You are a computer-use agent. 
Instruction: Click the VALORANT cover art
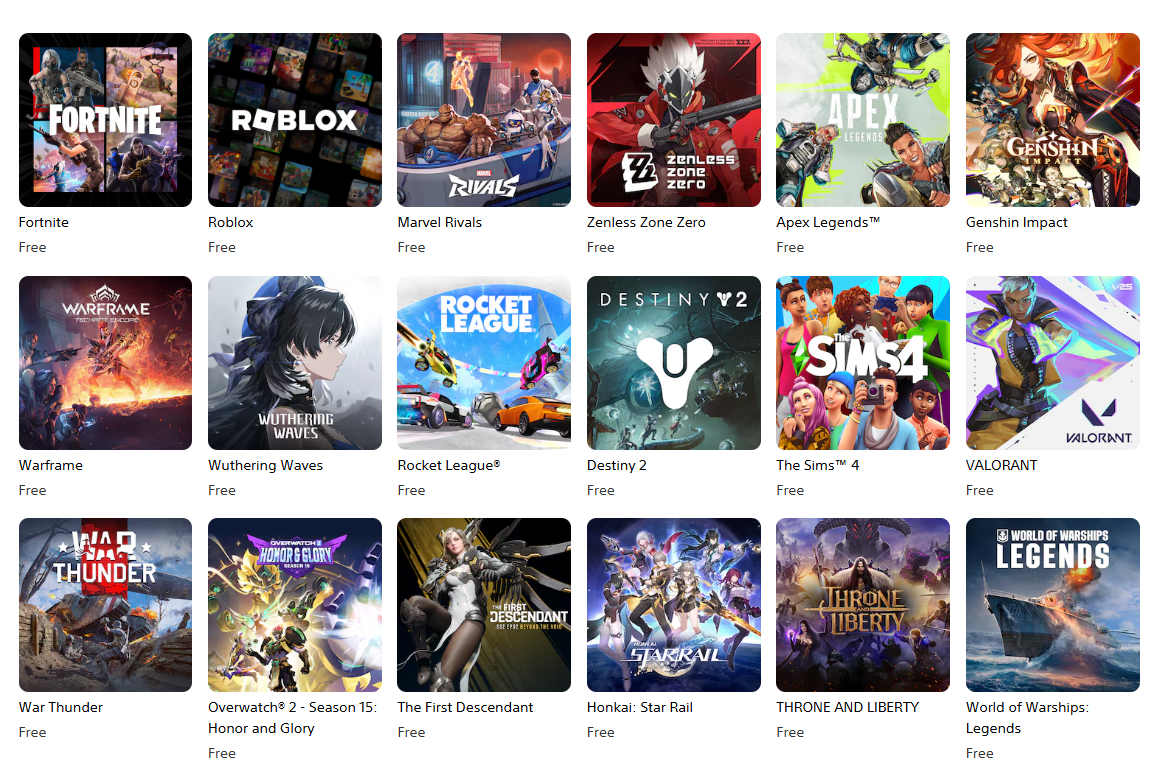tap(1053, 363)
